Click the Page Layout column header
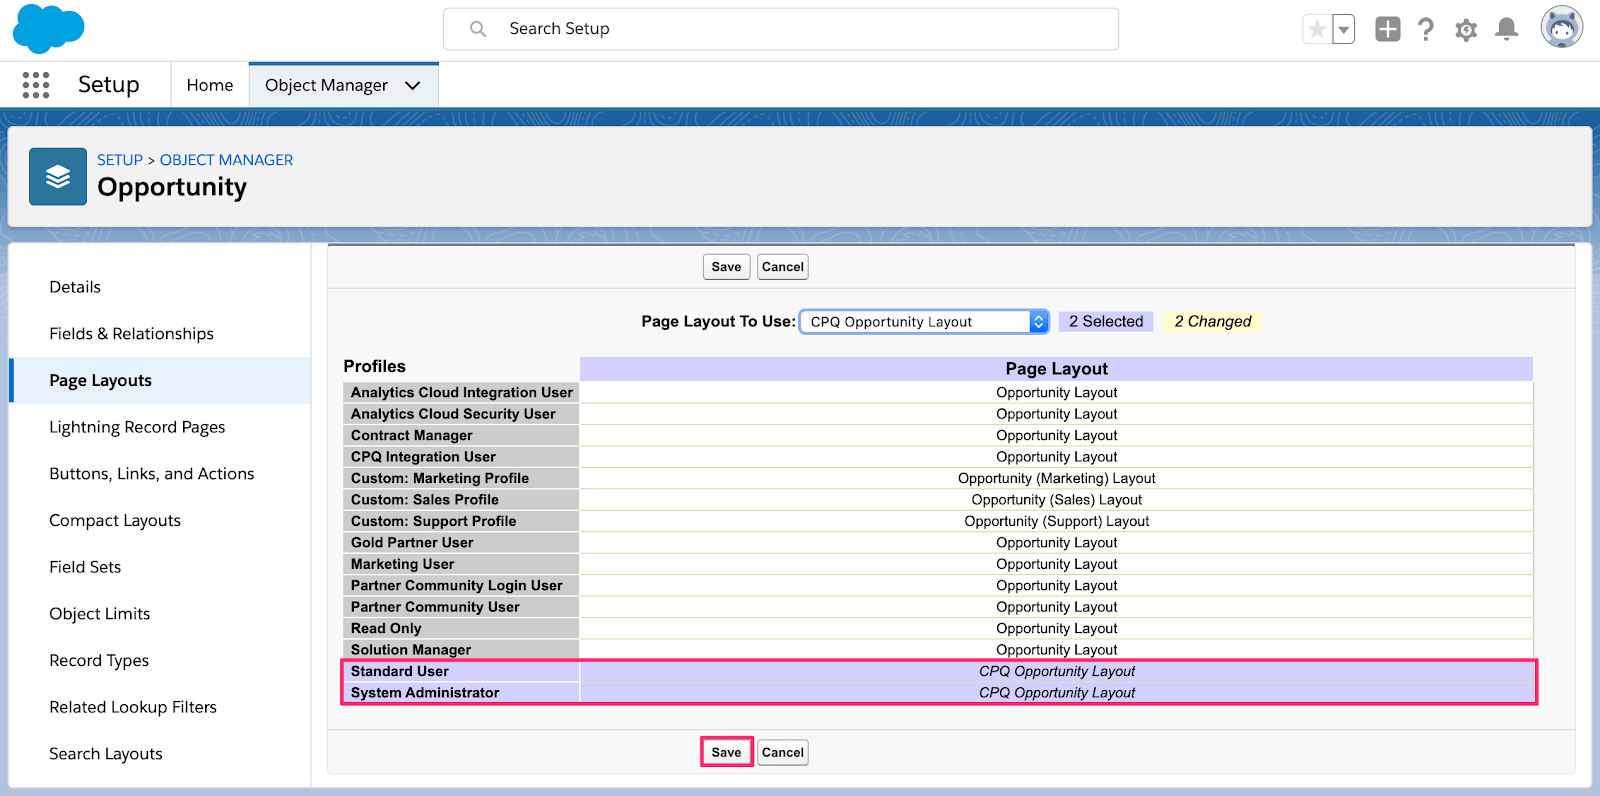This screenshot has height=796, width=1600. coord(1056,369)
